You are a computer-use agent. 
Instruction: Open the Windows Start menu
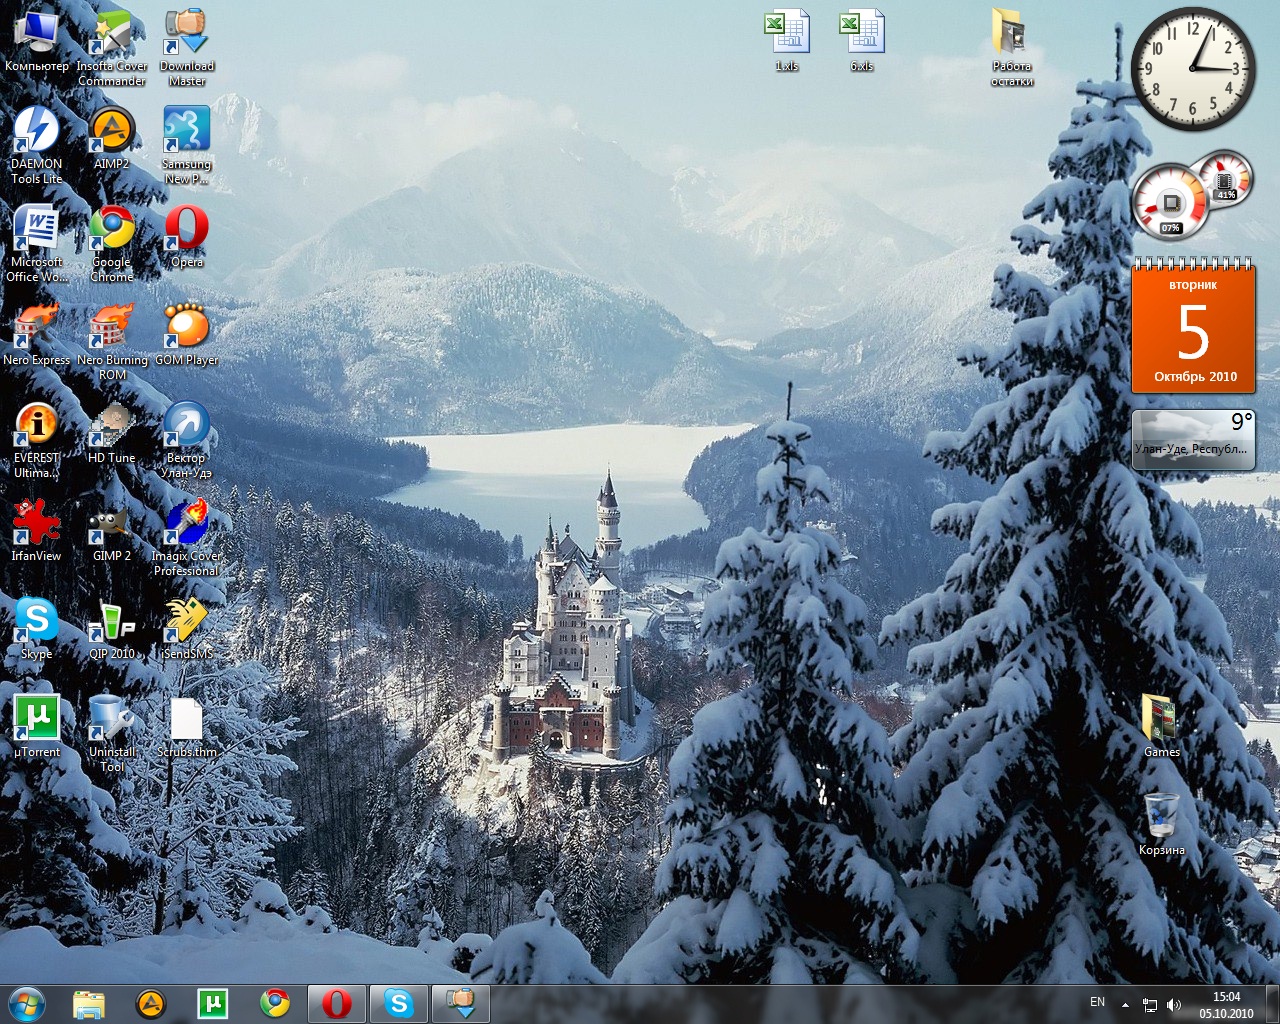27,1003
